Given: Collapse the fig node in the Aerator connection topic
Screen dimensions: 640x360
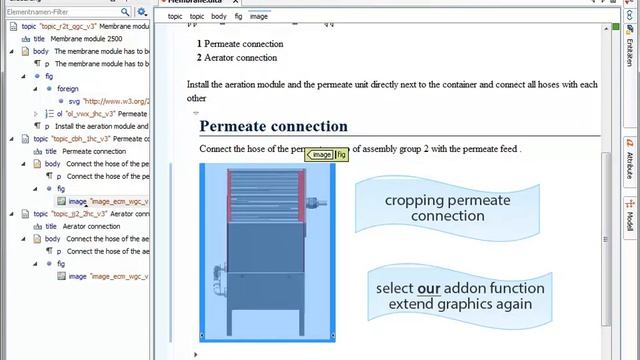Looking at the screenshot, I should pos(35,264).
